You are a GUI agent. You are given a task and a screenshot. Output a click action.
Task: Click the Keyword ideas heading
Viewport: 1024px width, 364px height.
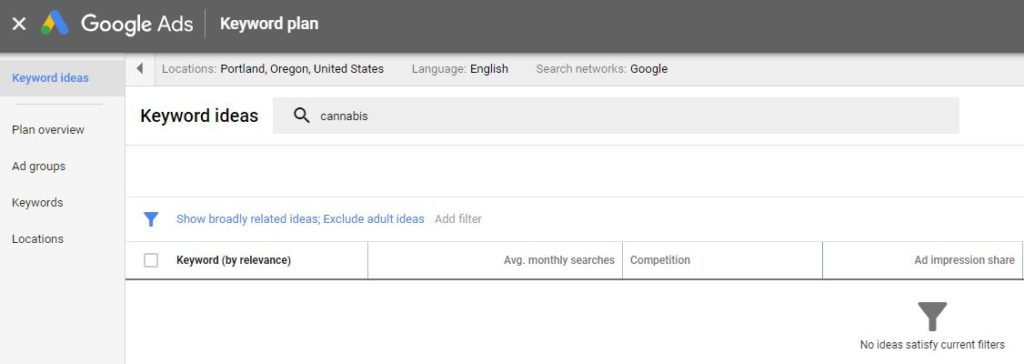[199, 116]
